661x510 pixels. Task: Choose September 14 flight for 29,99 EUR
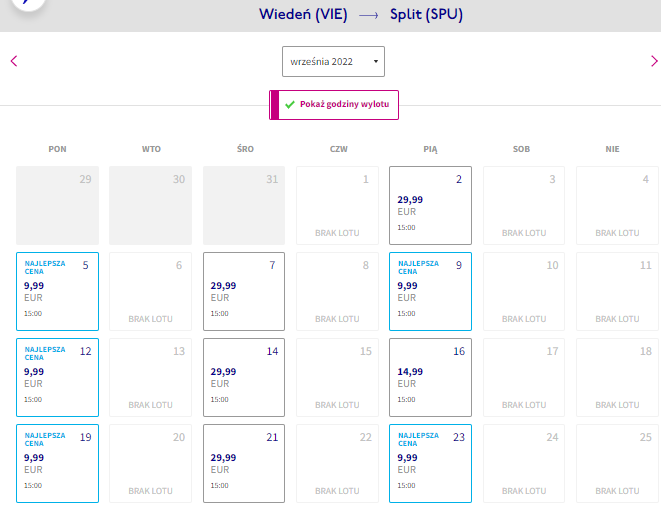(244, 377)
